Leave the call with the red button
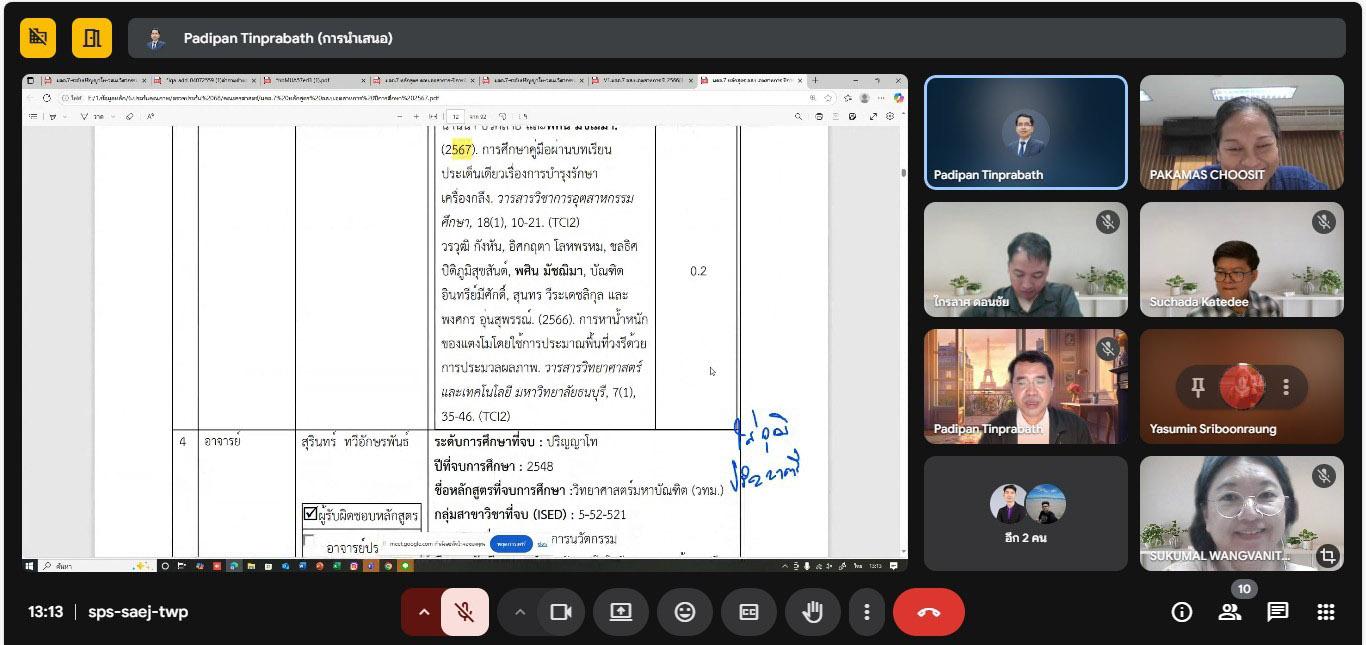1366x645 pixels. click(x=929, y=612)
